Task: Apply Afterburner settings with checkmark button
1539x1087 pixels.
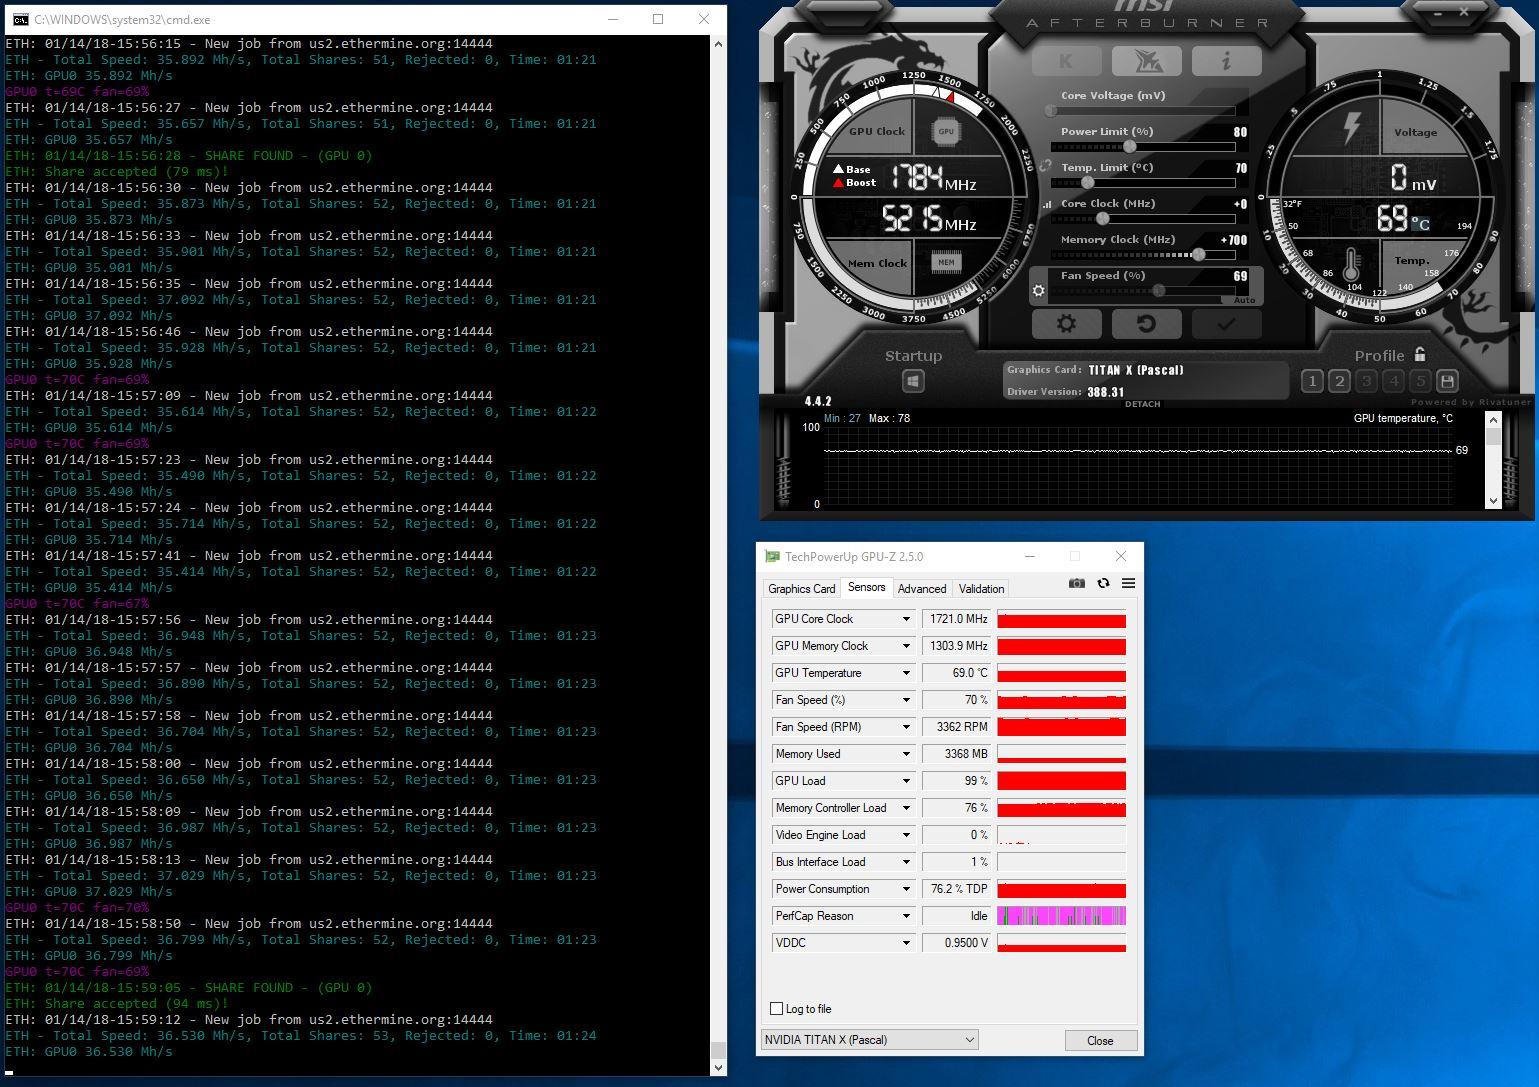Action: [1226, 324]
